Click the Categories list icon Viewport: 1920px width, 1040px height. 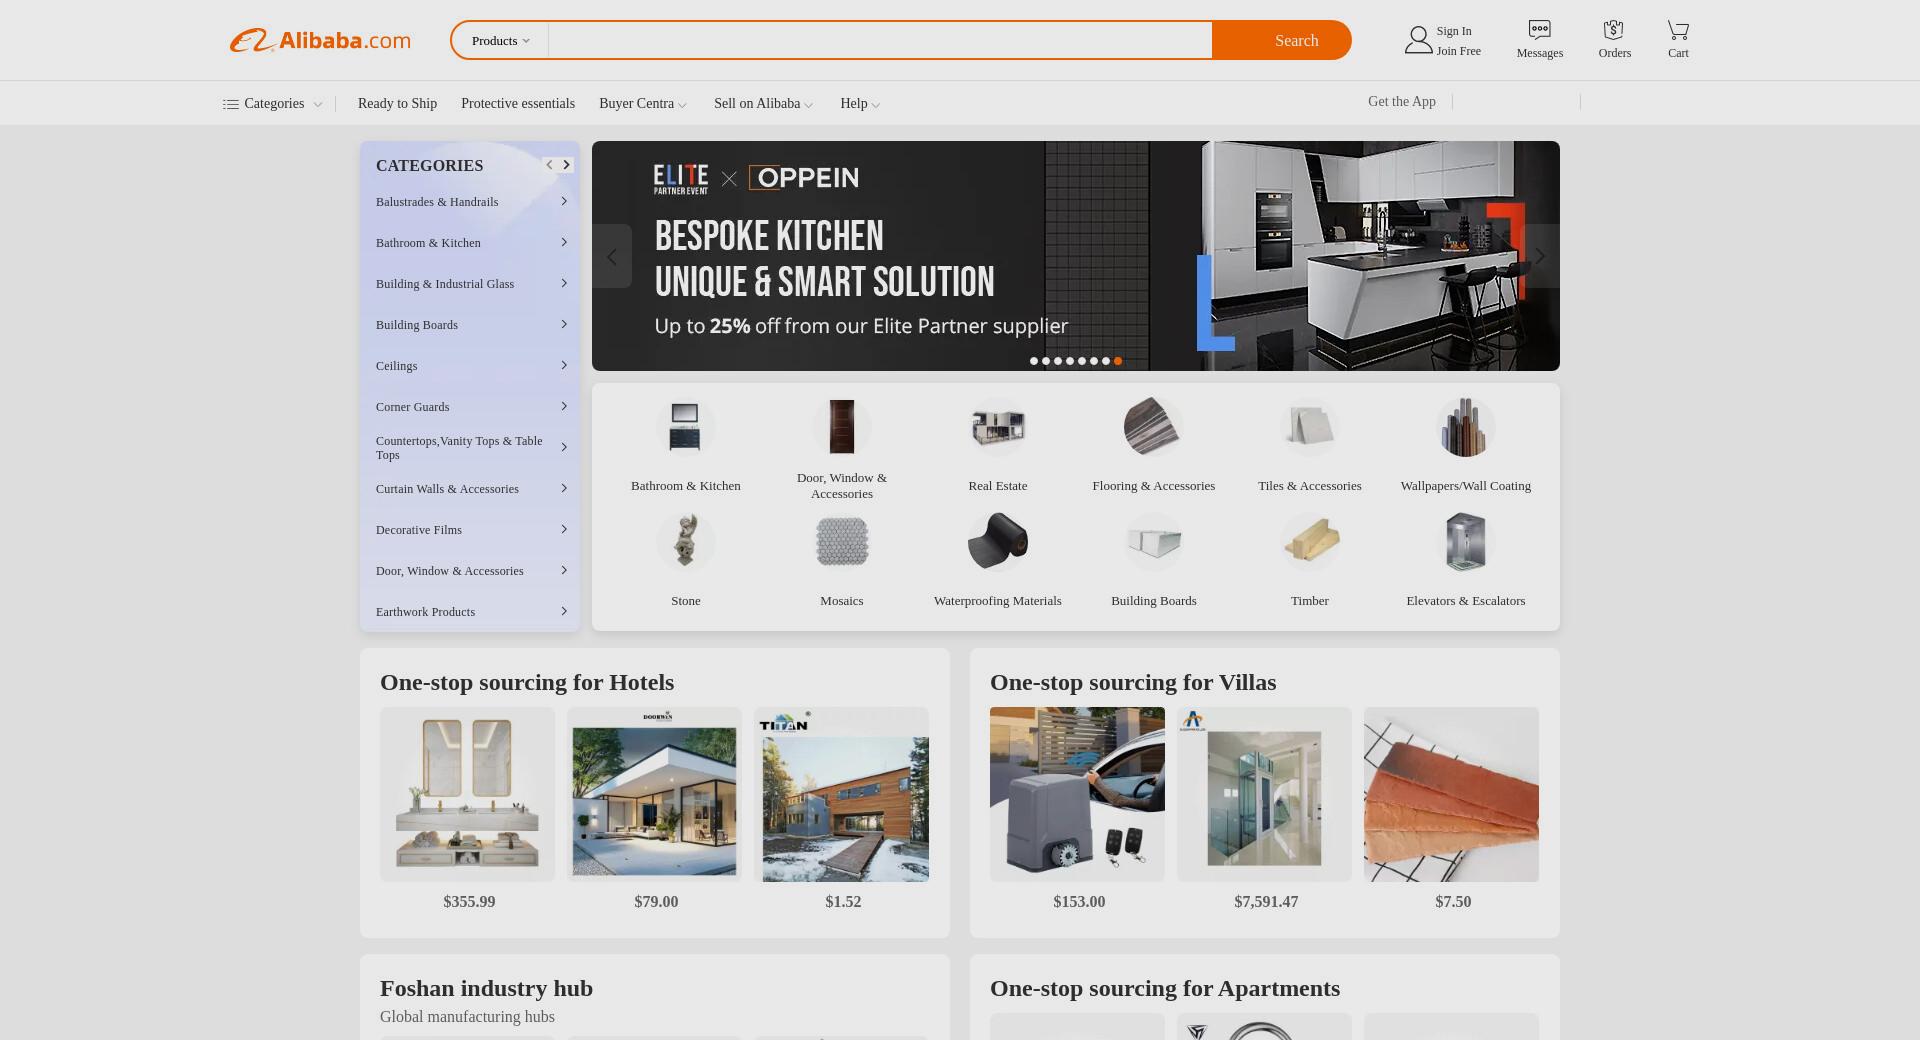(230, 104)
